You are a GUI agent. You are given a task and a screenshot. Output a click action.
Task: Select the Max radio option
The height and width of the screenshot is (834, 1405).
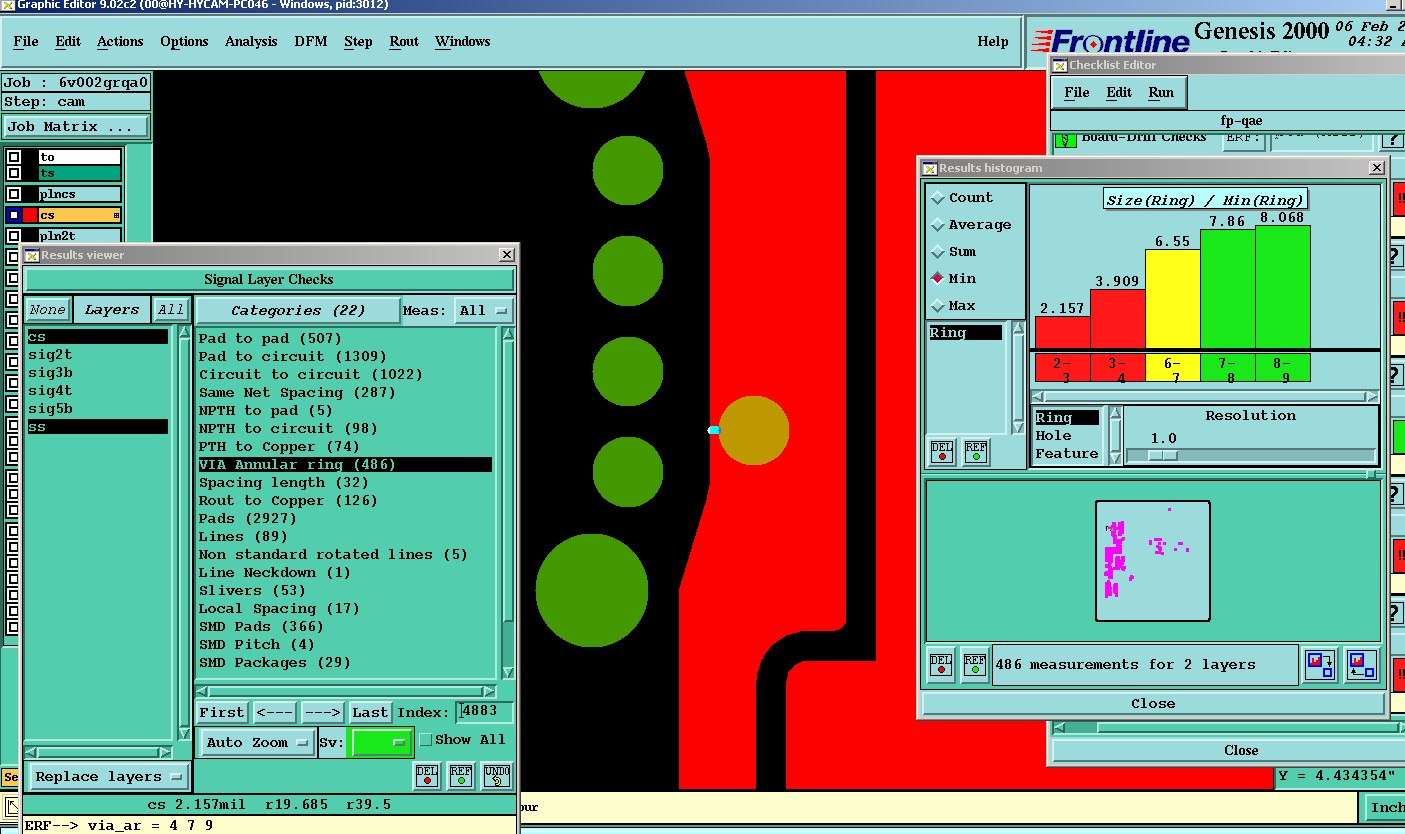pyautogui.click(x=938, y=306)
